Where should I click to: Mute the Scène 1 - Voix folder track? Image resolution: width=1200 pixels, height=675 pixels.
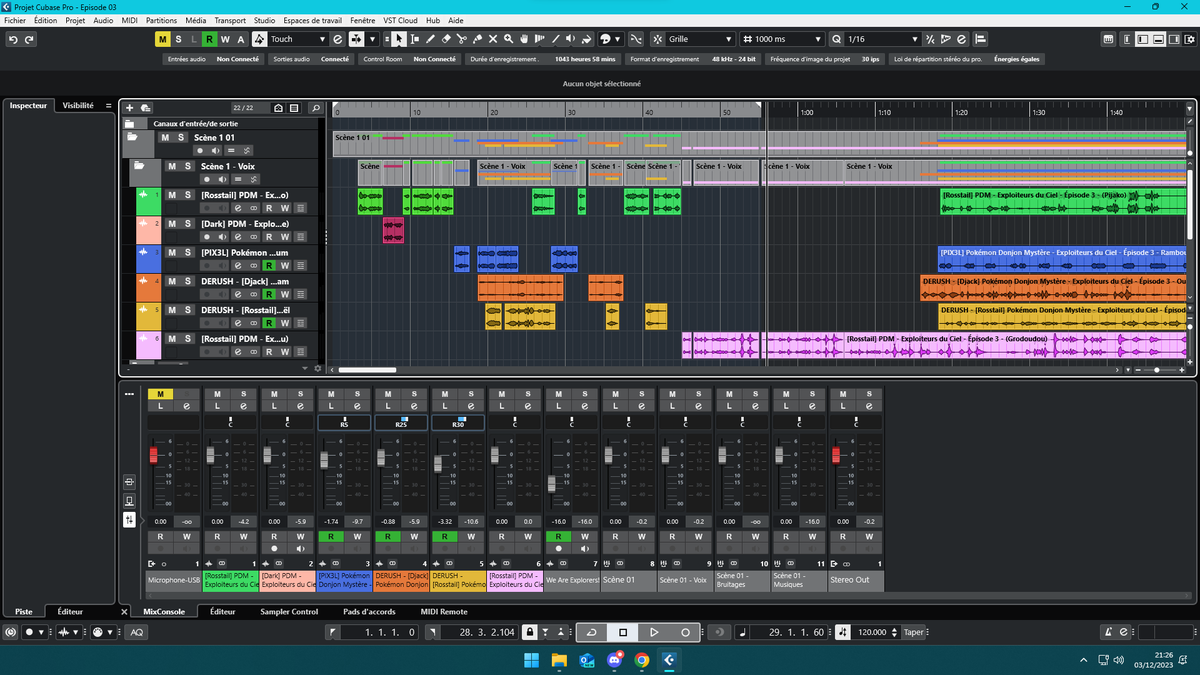171,166
